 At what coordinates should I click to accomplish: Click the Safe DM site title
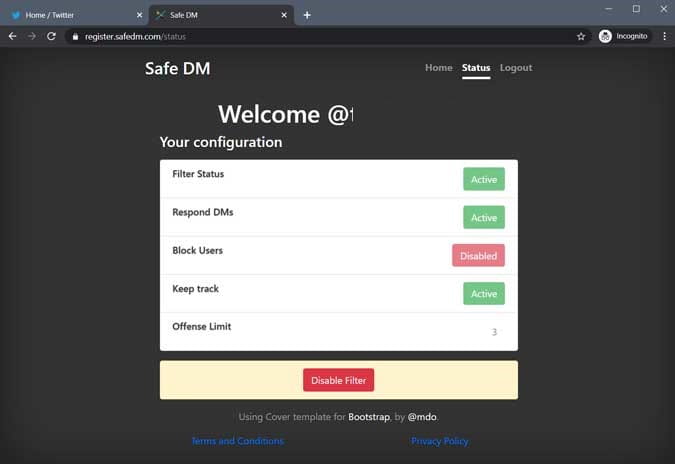(177, 68)
